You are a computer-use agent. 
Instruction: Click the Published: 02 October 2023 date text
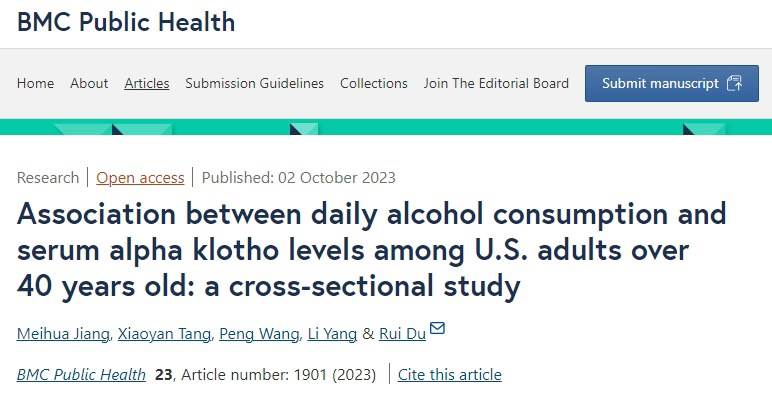pyautogui.click(x=299, y=177)
